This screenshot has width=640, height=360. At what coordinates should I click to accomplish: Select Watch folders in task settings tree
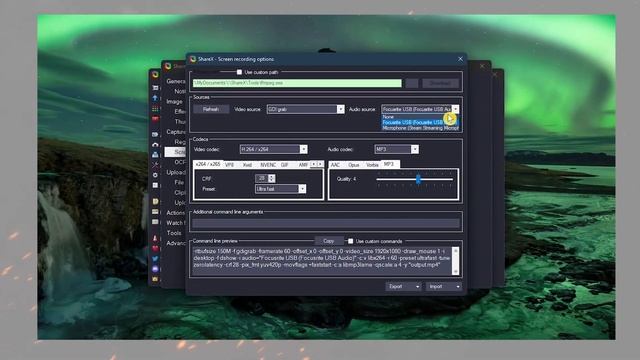(176, 223)
